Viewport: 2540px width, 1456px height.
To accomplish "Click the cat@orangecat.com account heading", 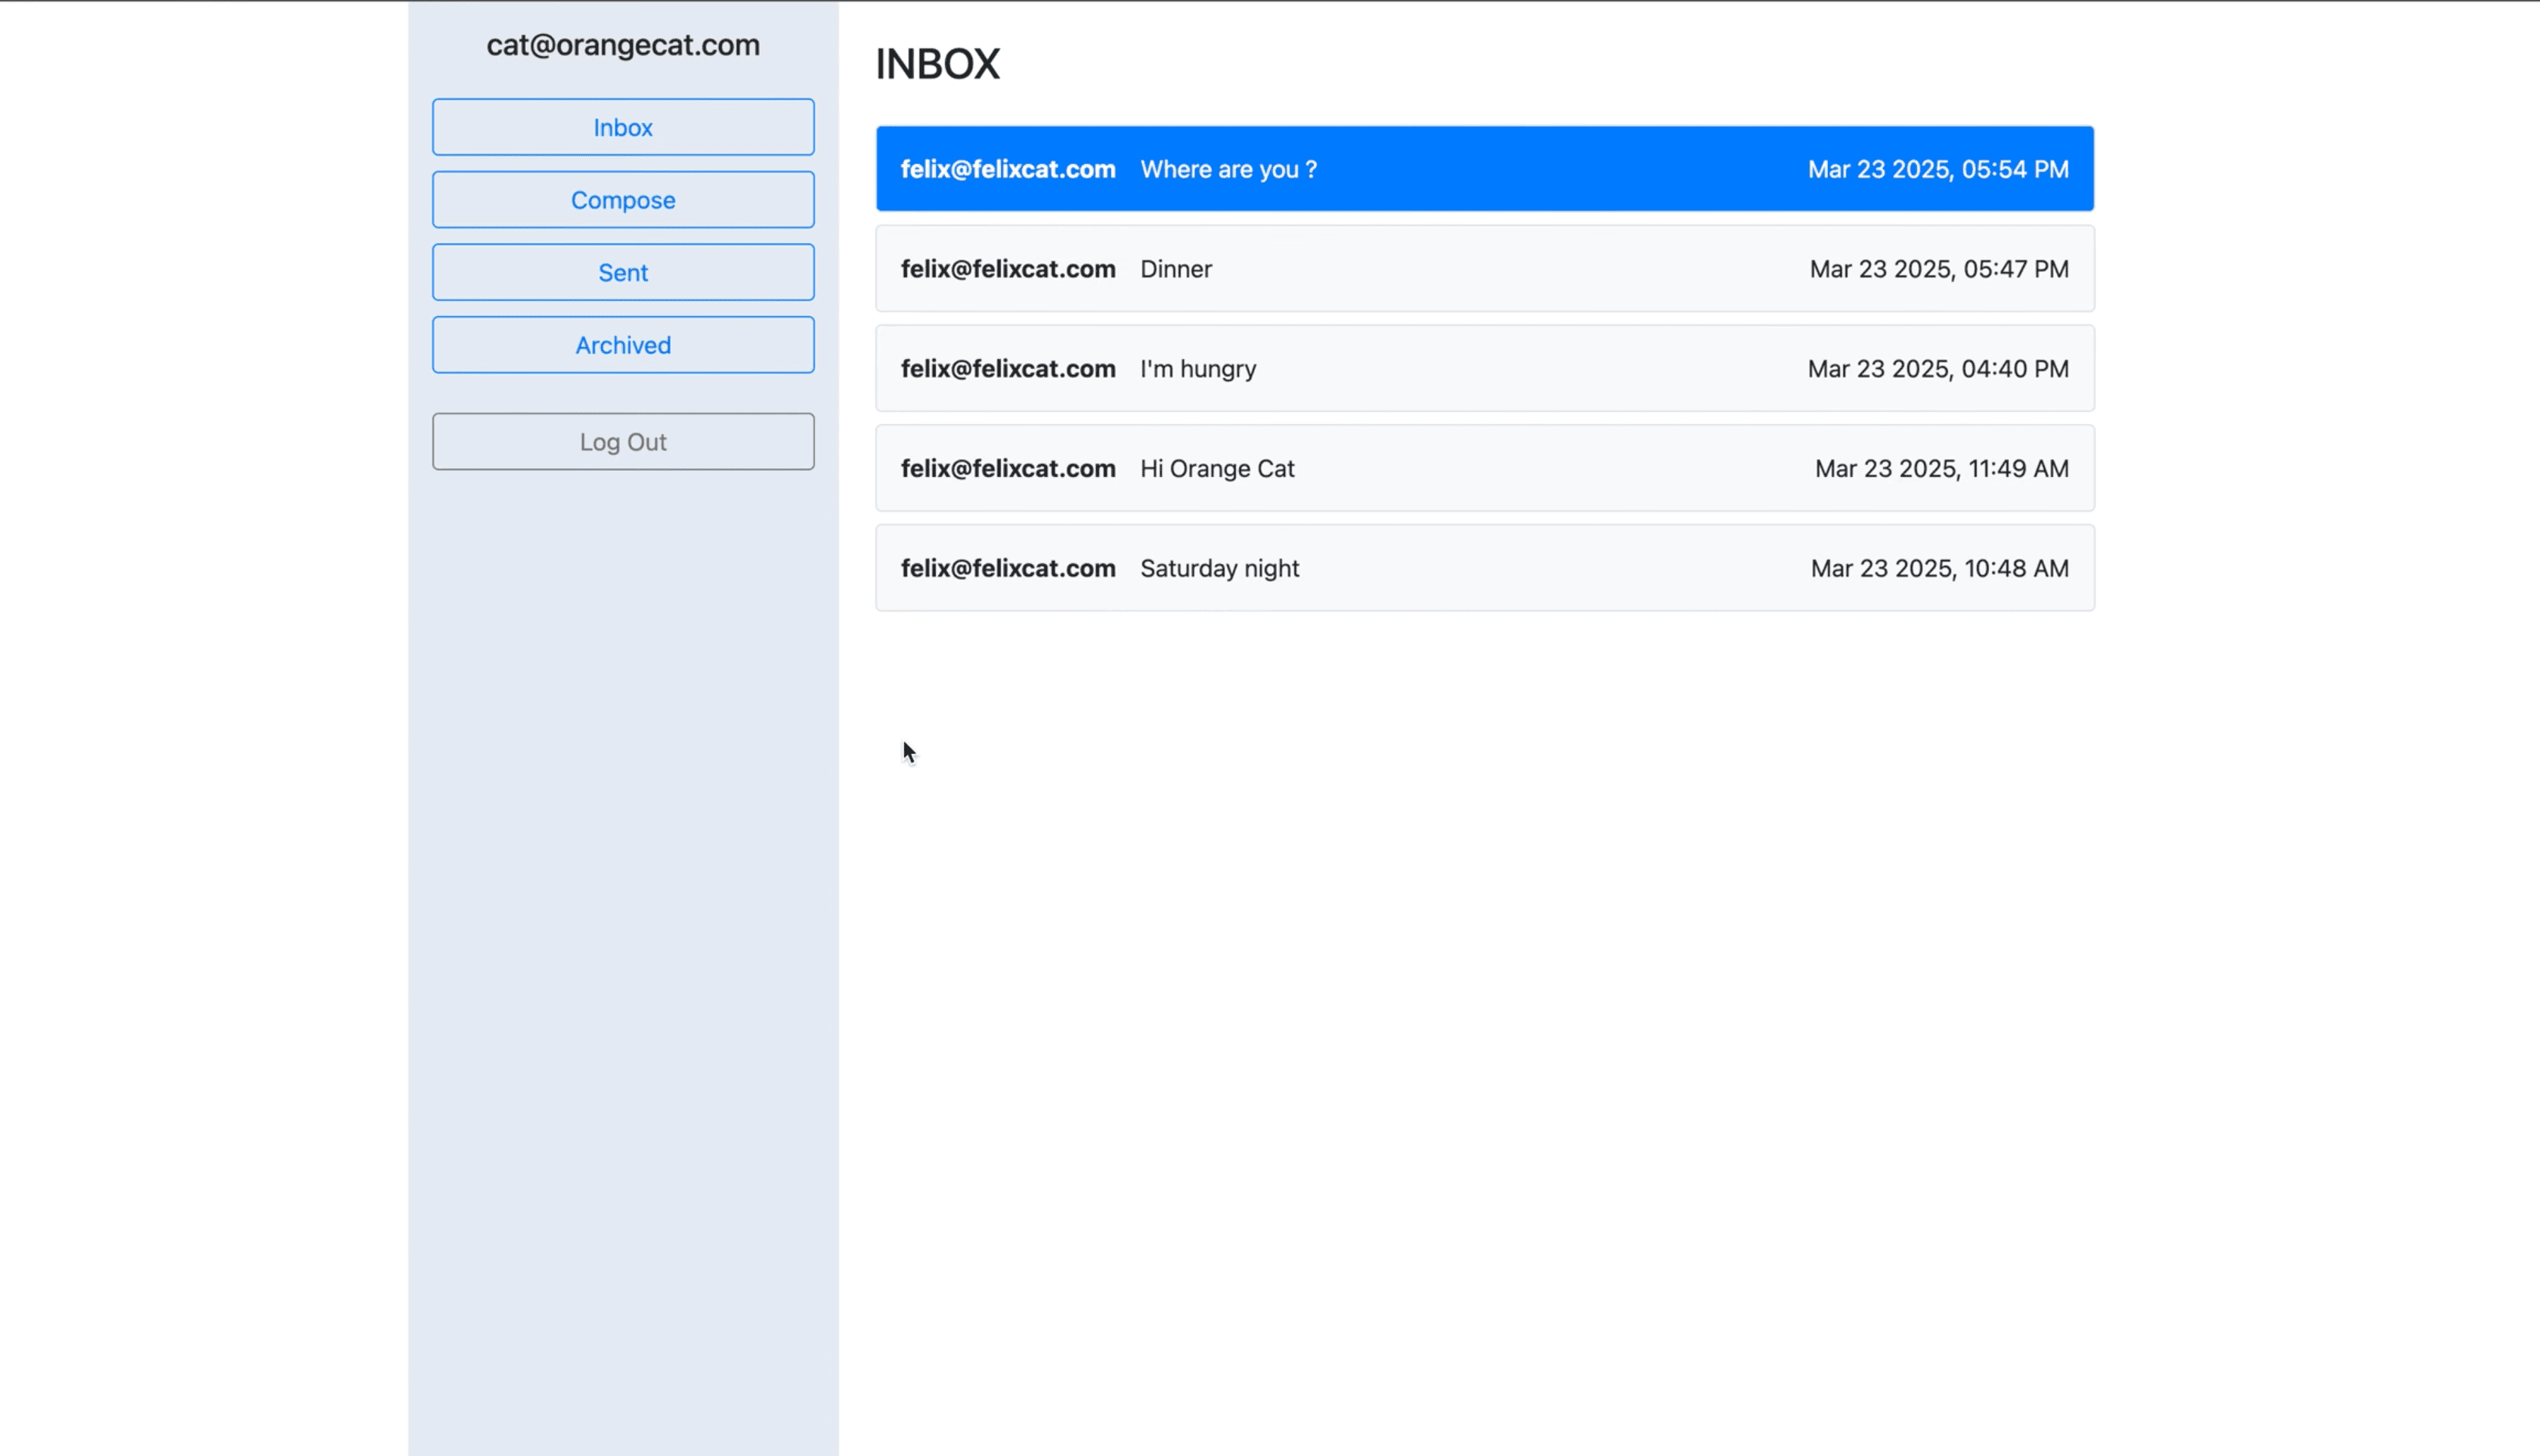I will [x=622, y=45].
